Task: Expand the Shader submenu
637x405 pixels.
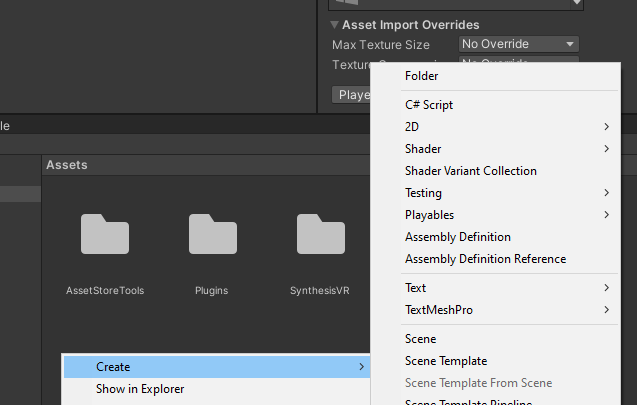Action: coord(495,149)
